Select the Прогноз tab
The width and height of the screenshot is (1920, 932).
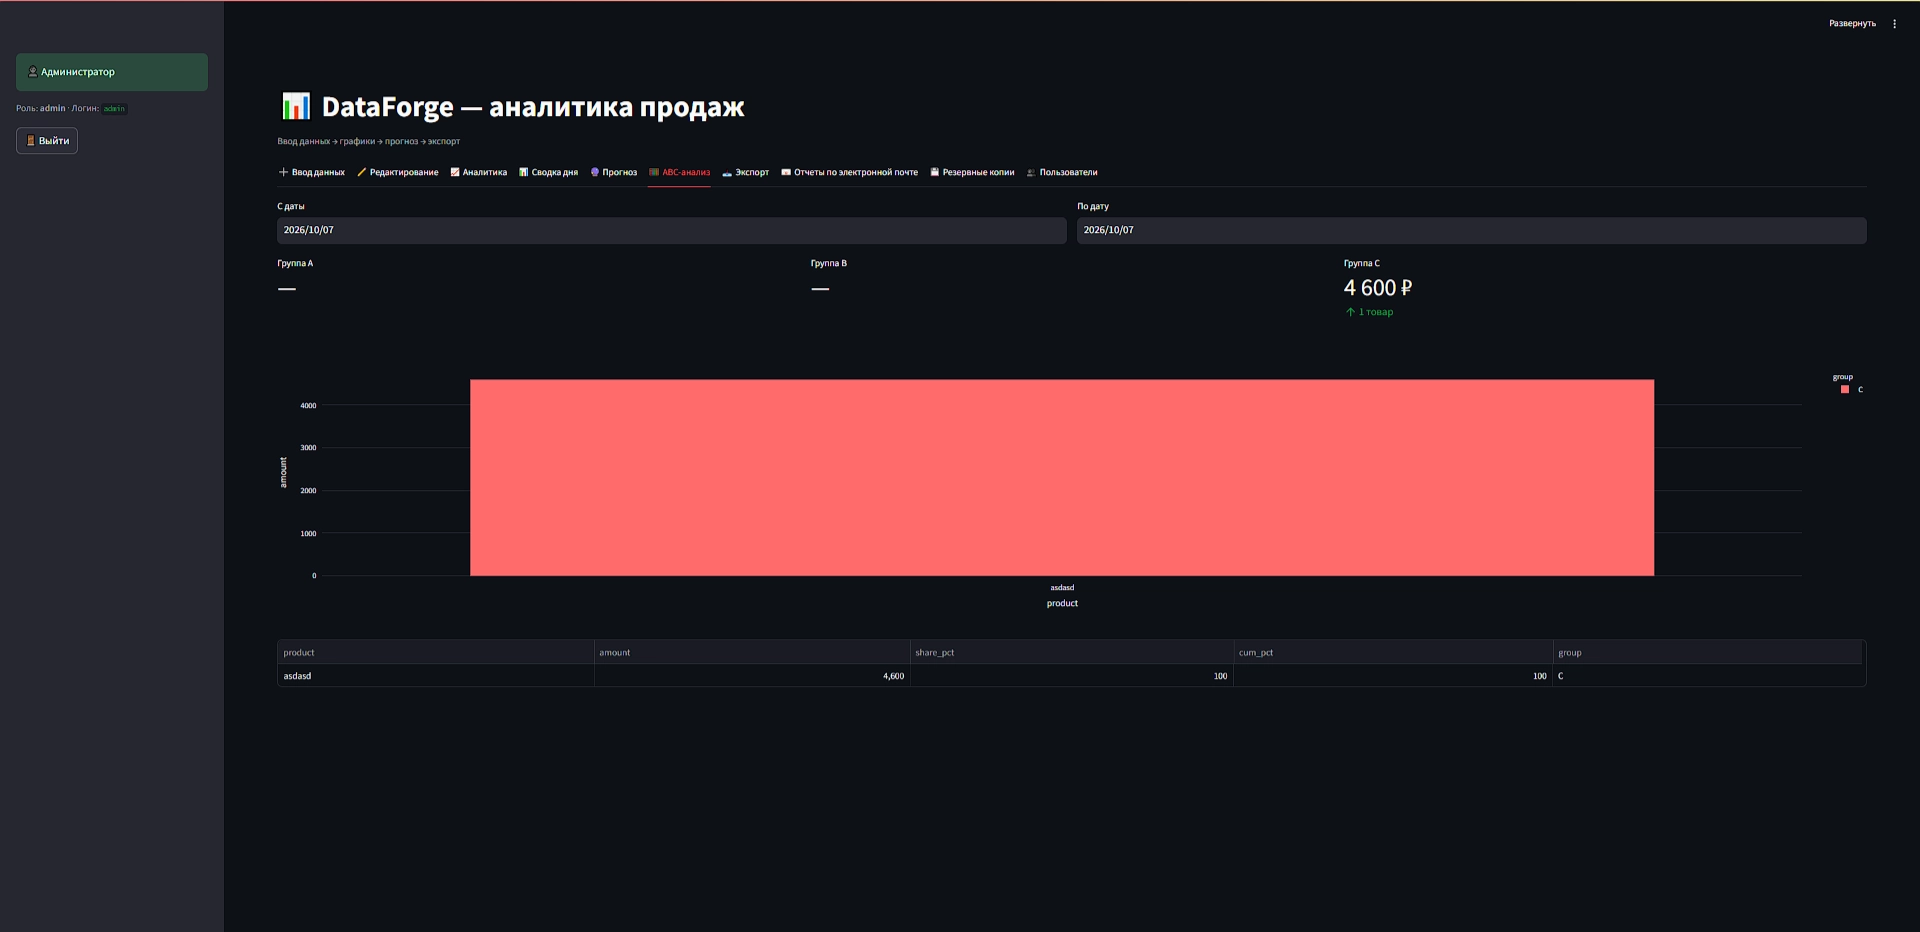pos(614,172)
